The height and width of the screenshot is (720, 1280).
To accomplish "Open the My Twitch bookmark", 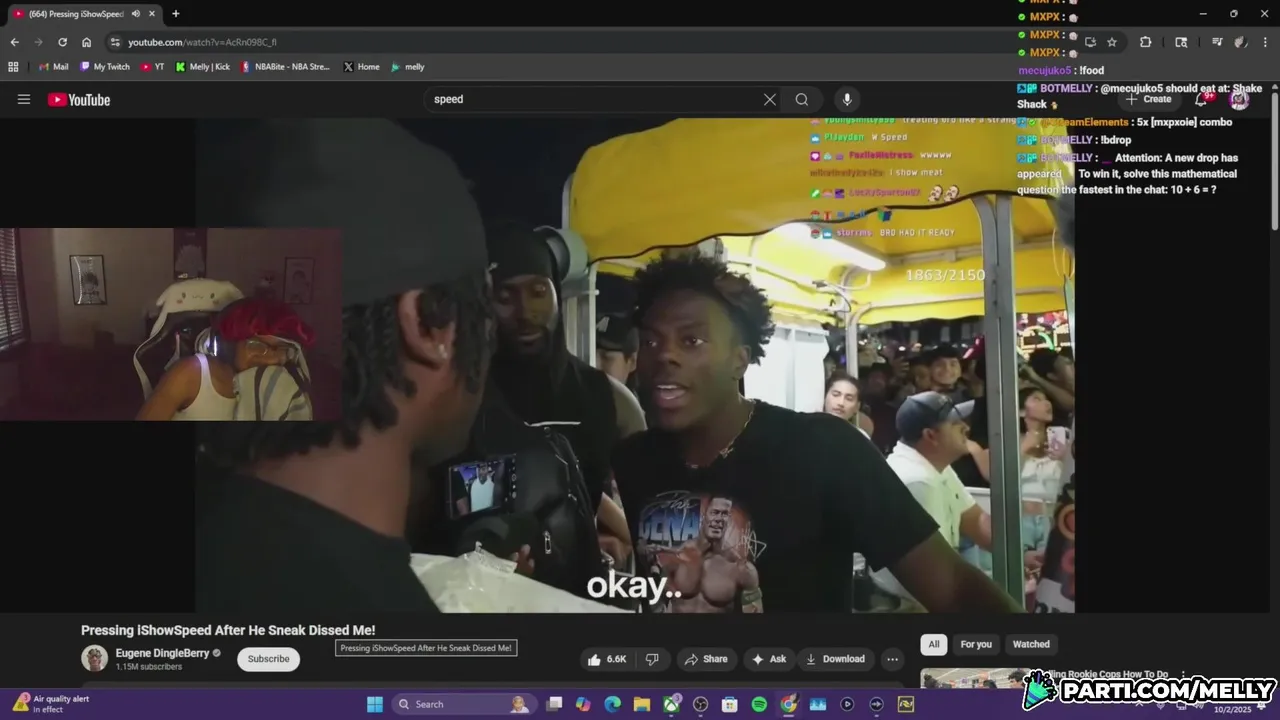I will pyautogui.click(x=105, y=67).
